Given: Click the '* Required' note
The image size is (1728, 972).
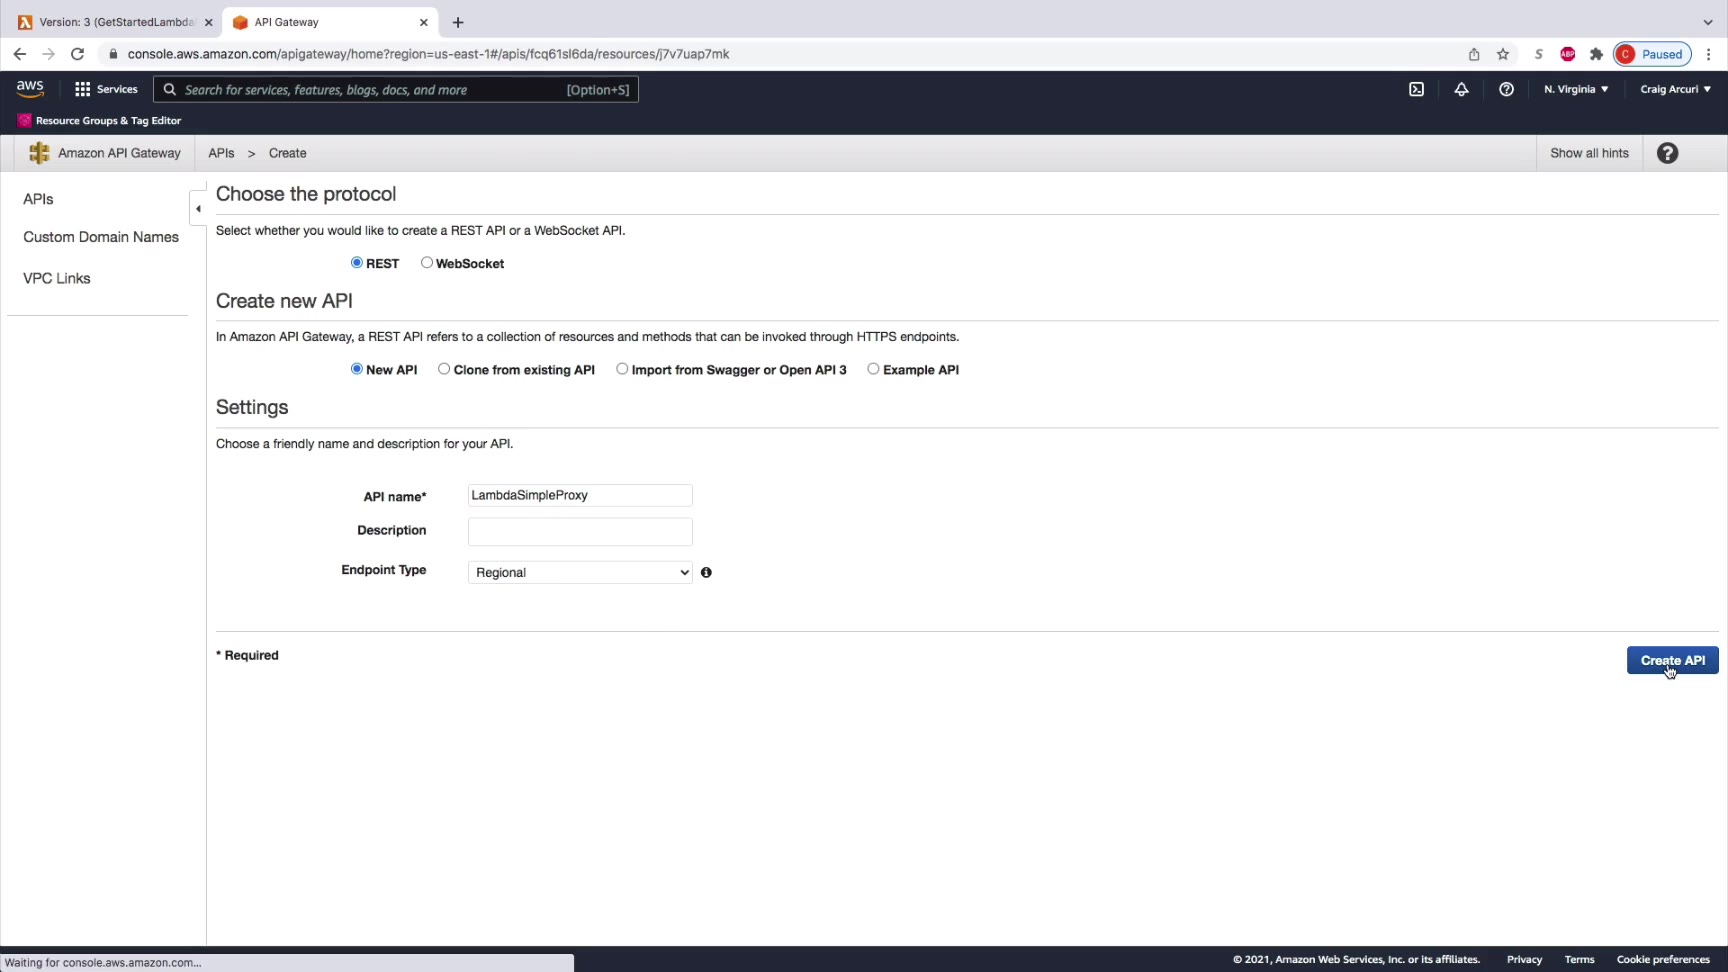Looking at the screenshot, I should (x=247, y=655).
